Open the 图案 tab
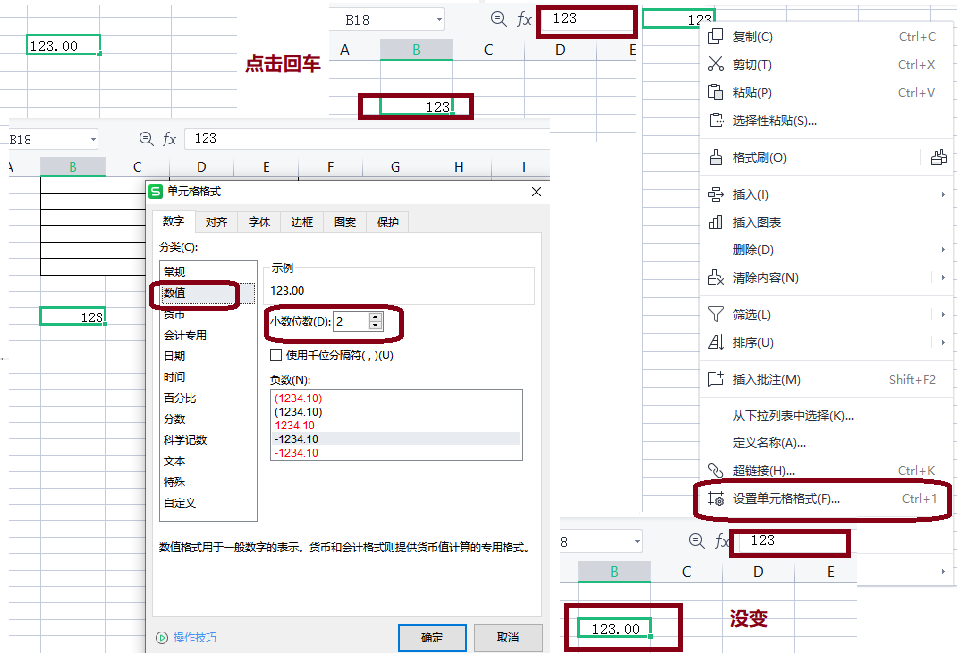 pyautogui.click(x=345, y=222)
